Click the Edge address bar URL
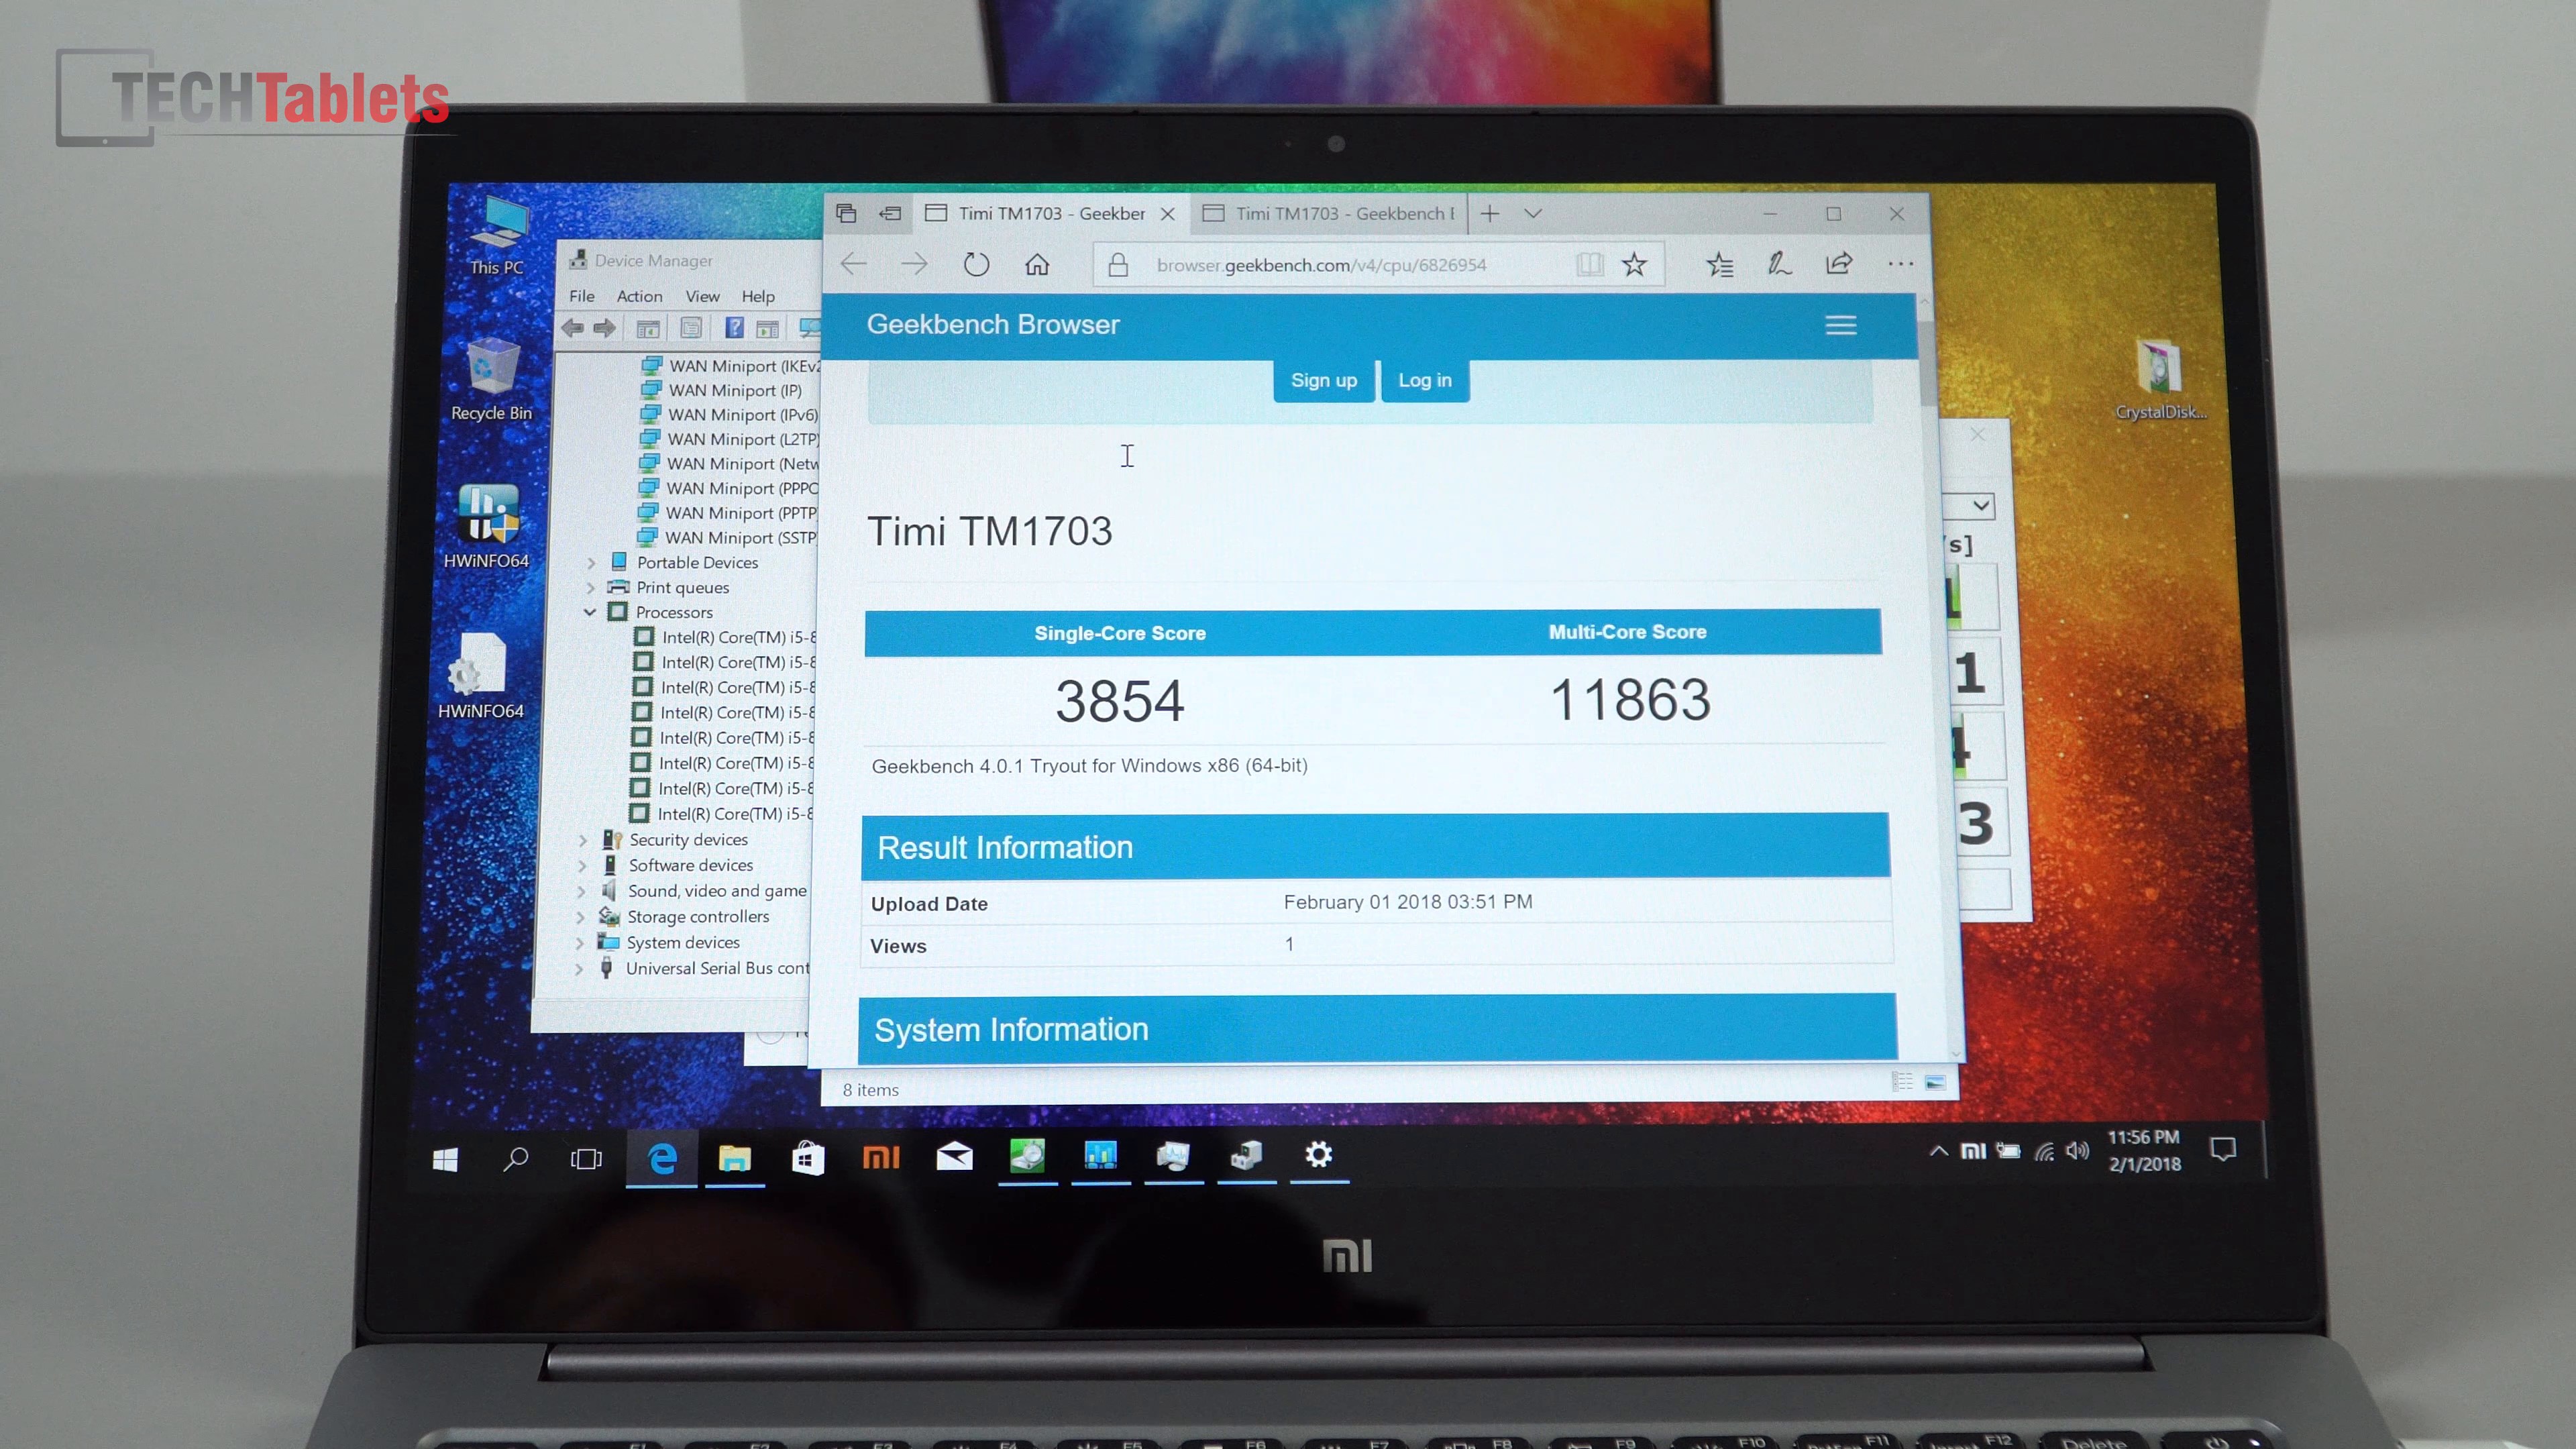The height and width of the screenshot is (1449, 2576). click(x=1321, y=265)
